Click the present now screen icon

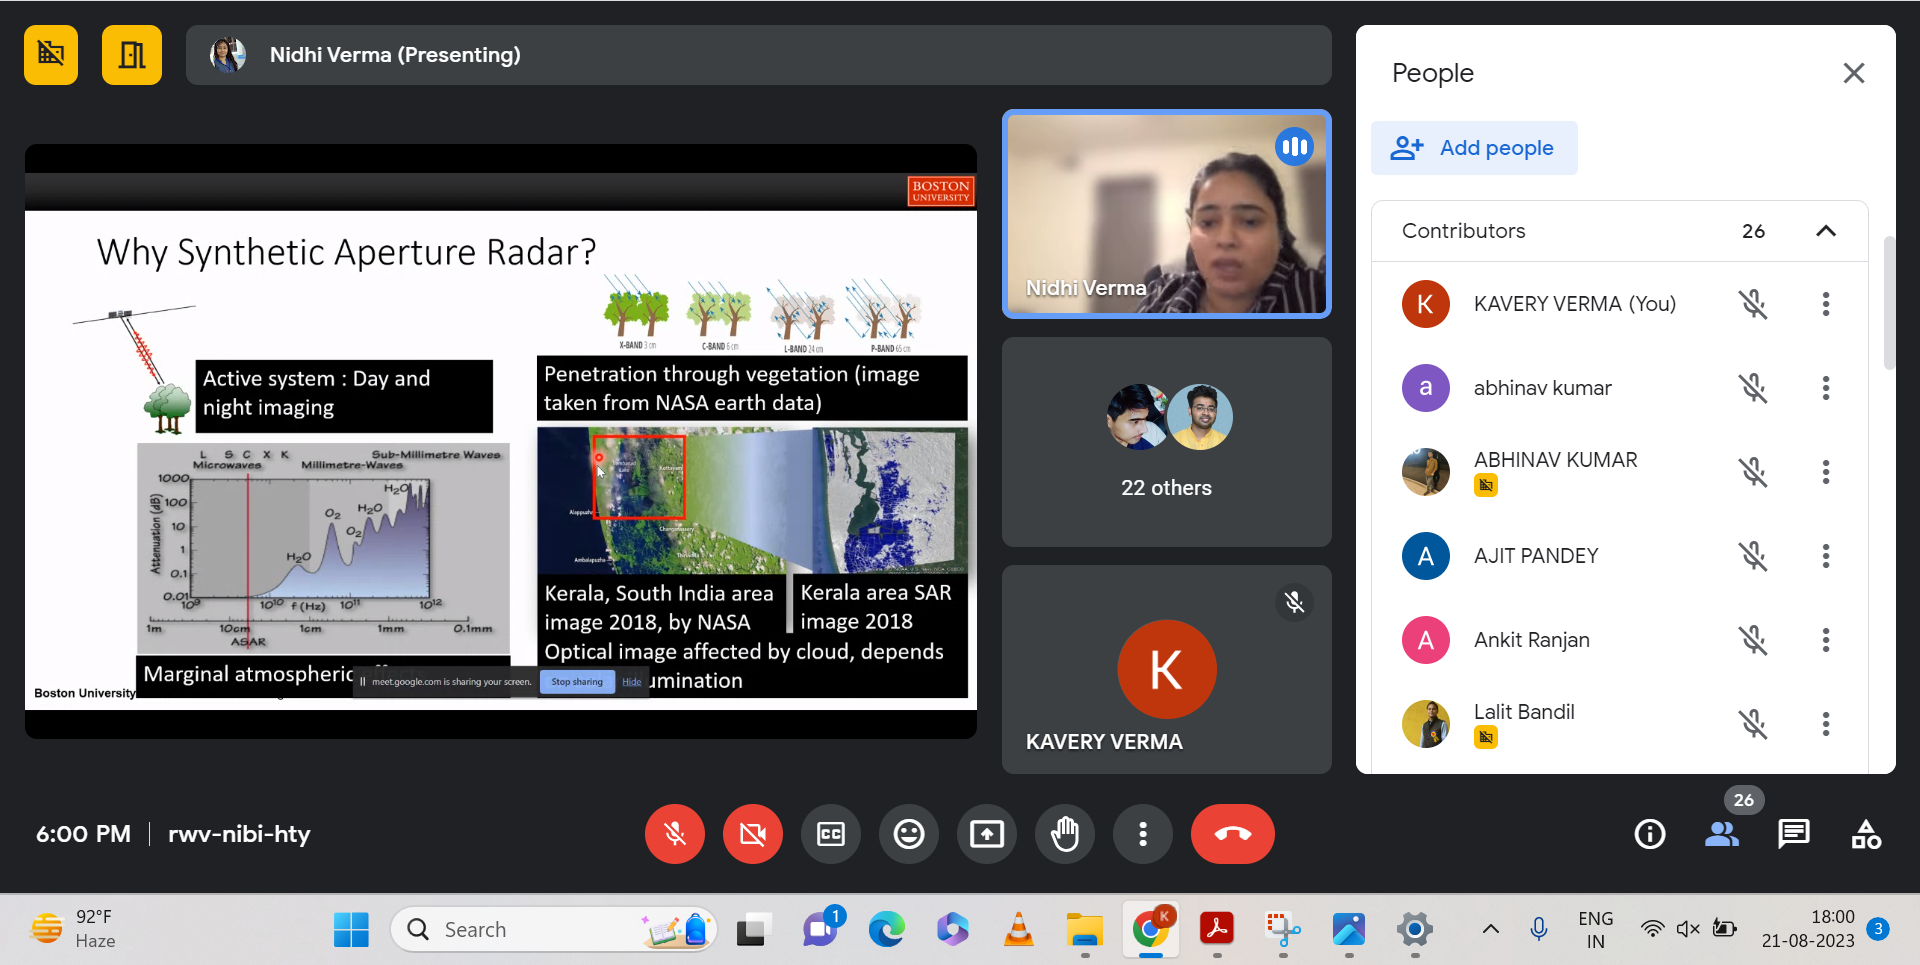(x=986, y=834)
